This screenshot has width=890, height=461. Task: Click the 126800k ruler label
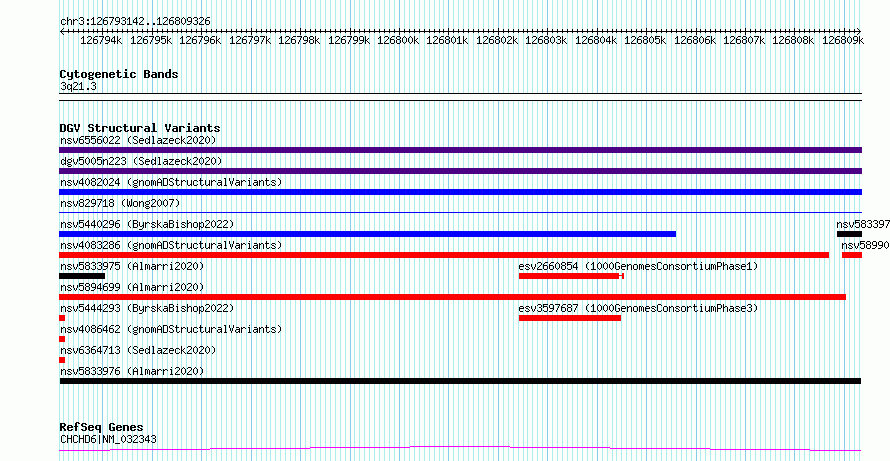[398, 40]
